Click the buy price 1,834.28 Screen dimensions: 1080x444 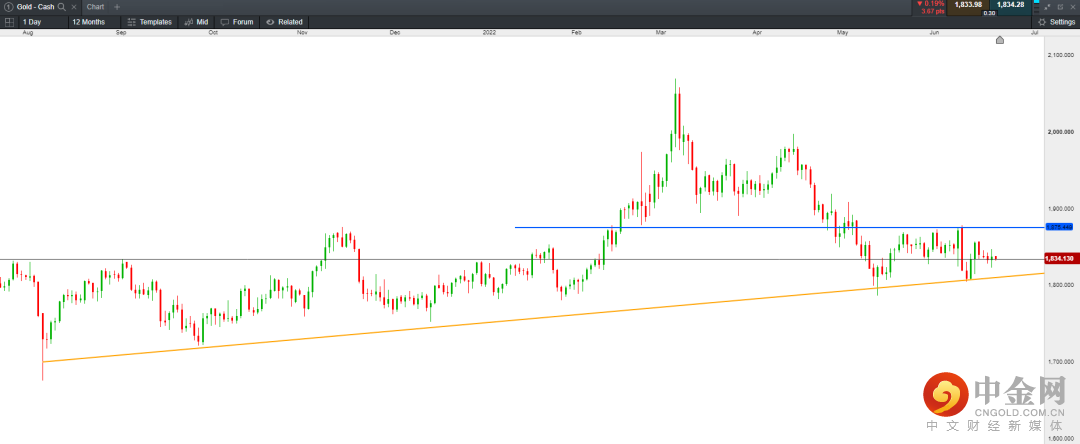click(x=1010, y=5)
